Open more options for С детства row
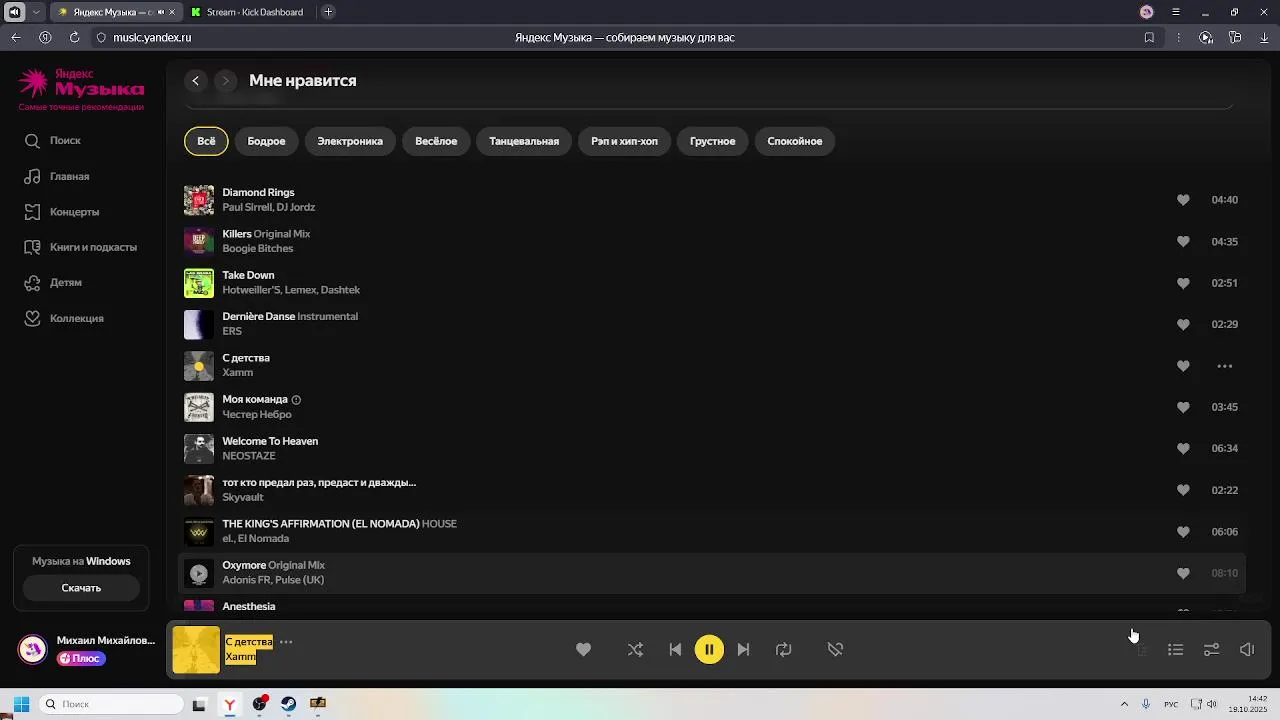 [x=1224, y=366]
